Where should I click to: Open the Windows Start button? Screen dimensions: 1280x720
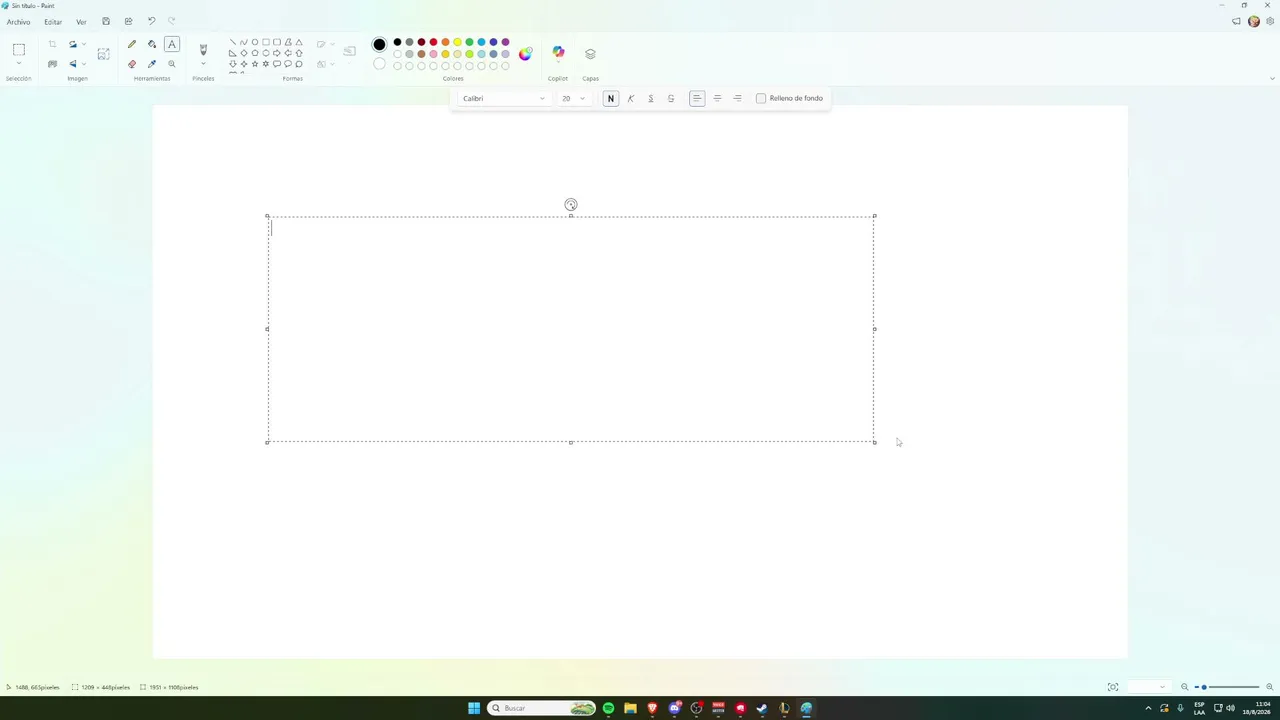pyautogui.click(x=474, y=708)
